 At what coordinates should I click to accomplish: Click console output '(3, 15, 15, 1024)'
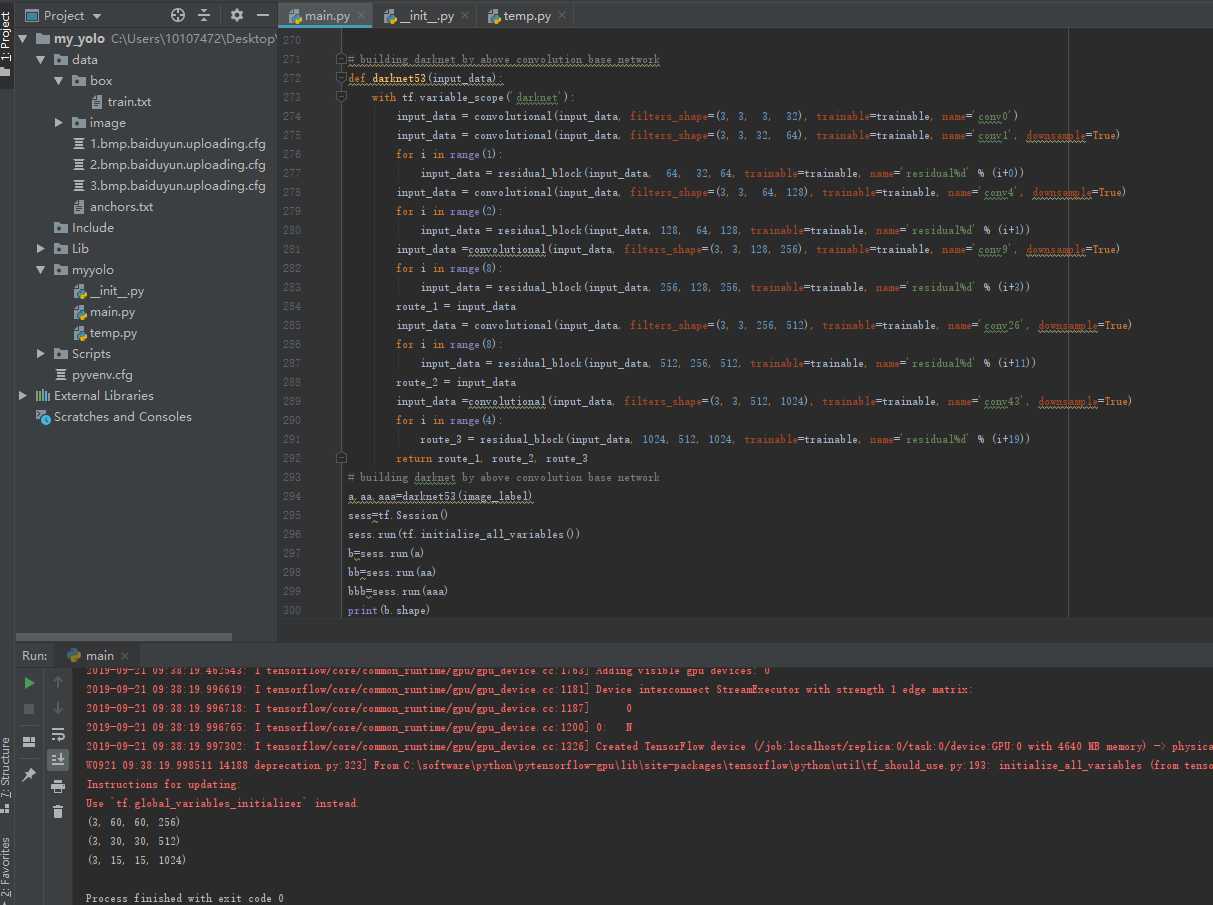(x=136, y=860)
